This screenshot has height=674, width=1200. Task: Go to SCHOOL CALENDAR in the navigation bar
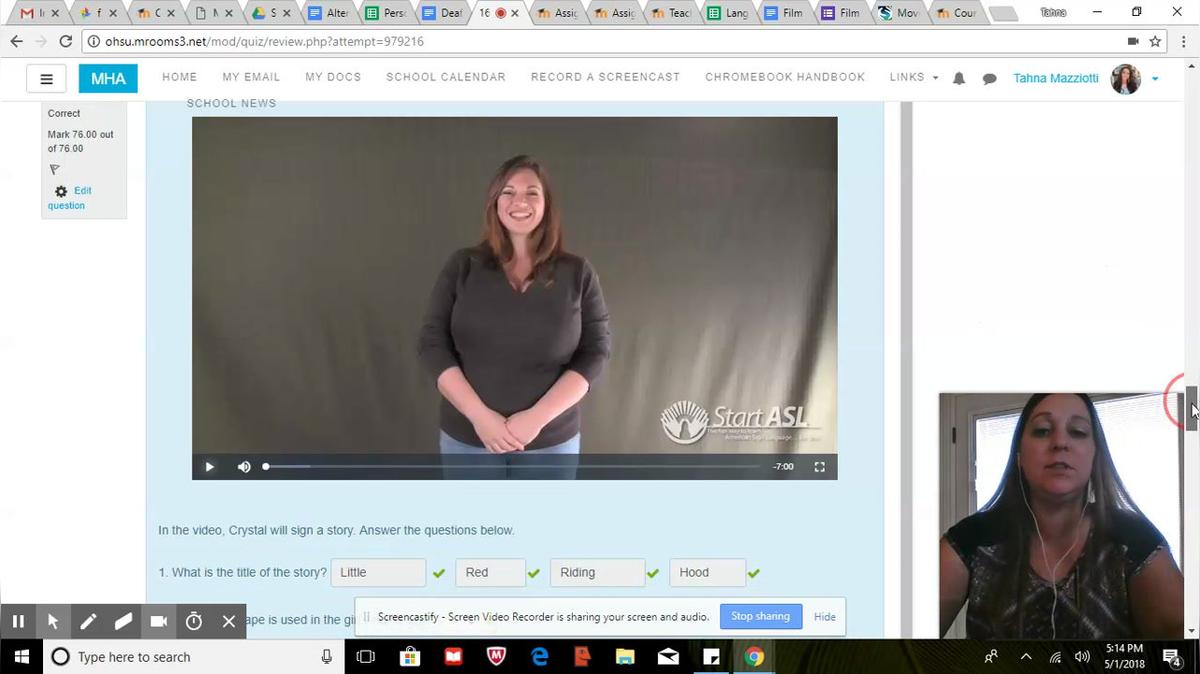pos(446,77)
